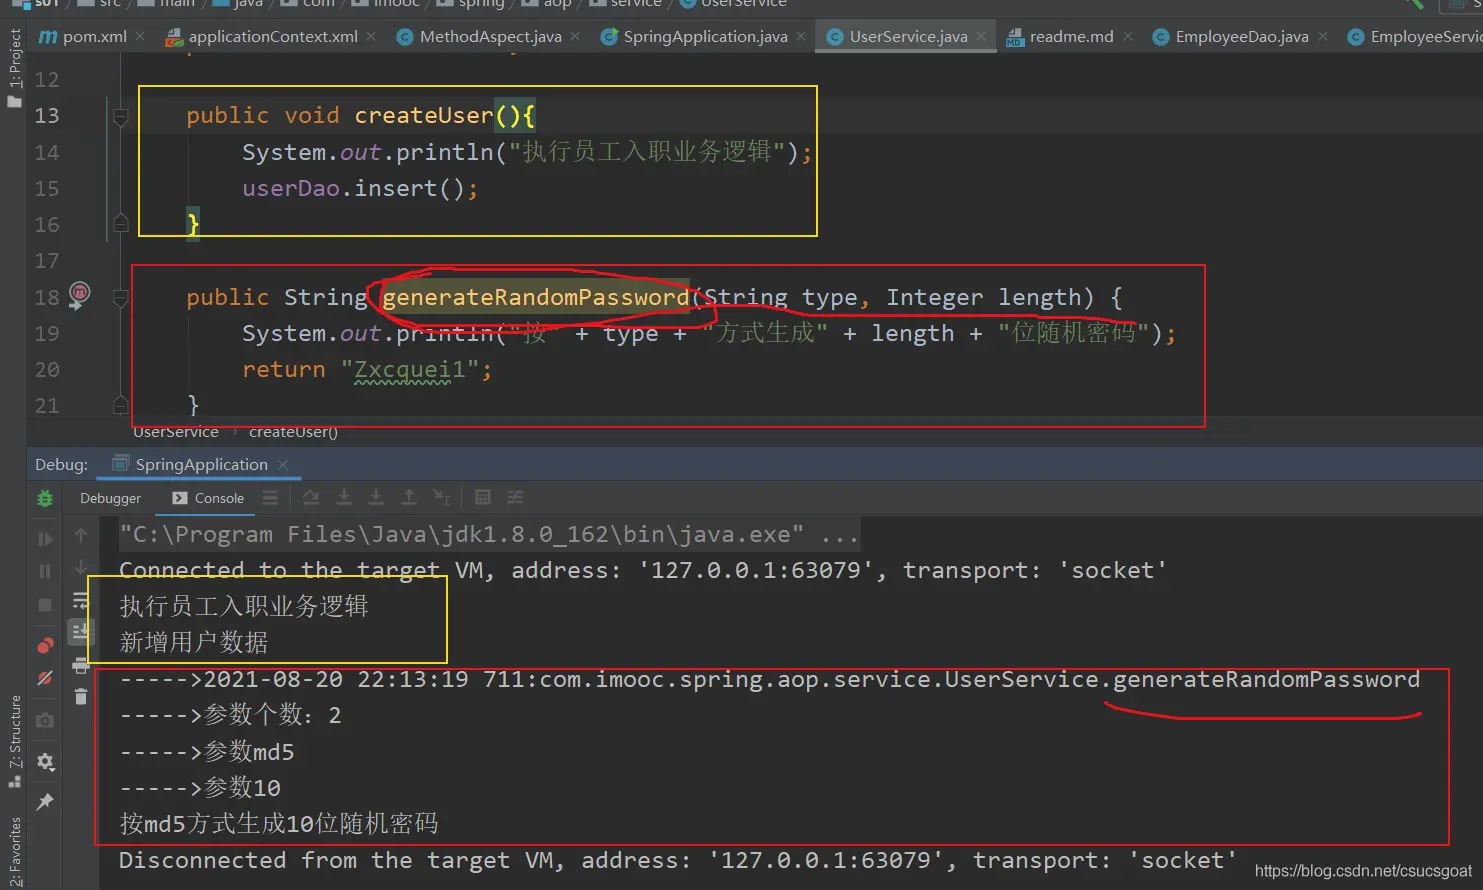Click Trace Current Stream Chain icon
This screenshot has width=1483, height=890.
coord(515,498)
